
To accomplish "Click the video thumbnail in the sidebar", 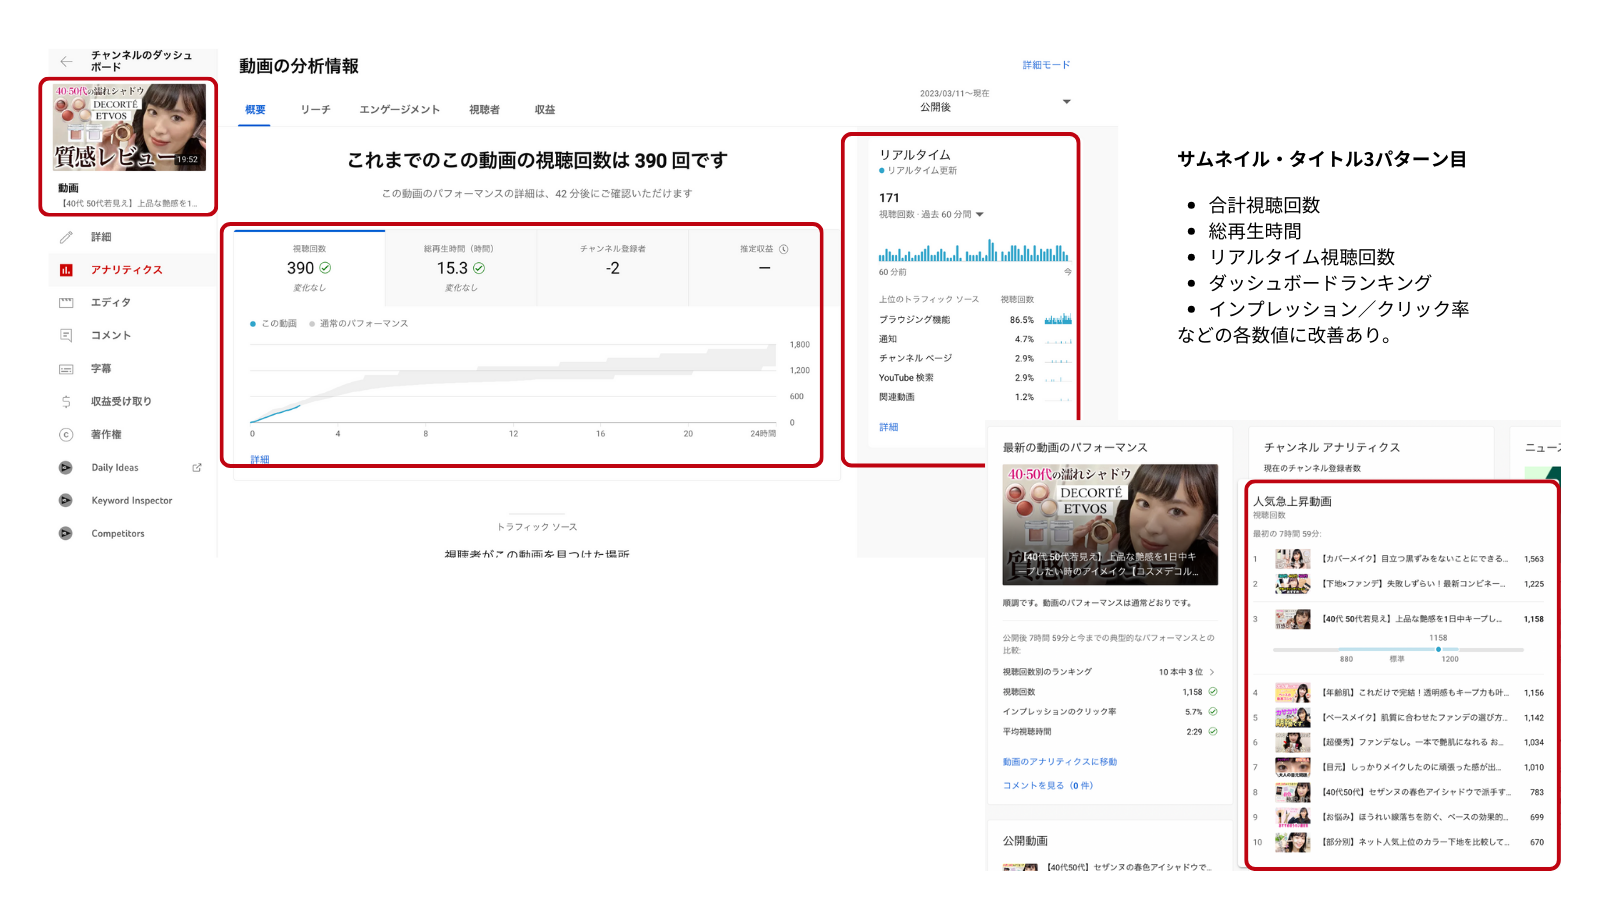I will (x=129, y=127).
